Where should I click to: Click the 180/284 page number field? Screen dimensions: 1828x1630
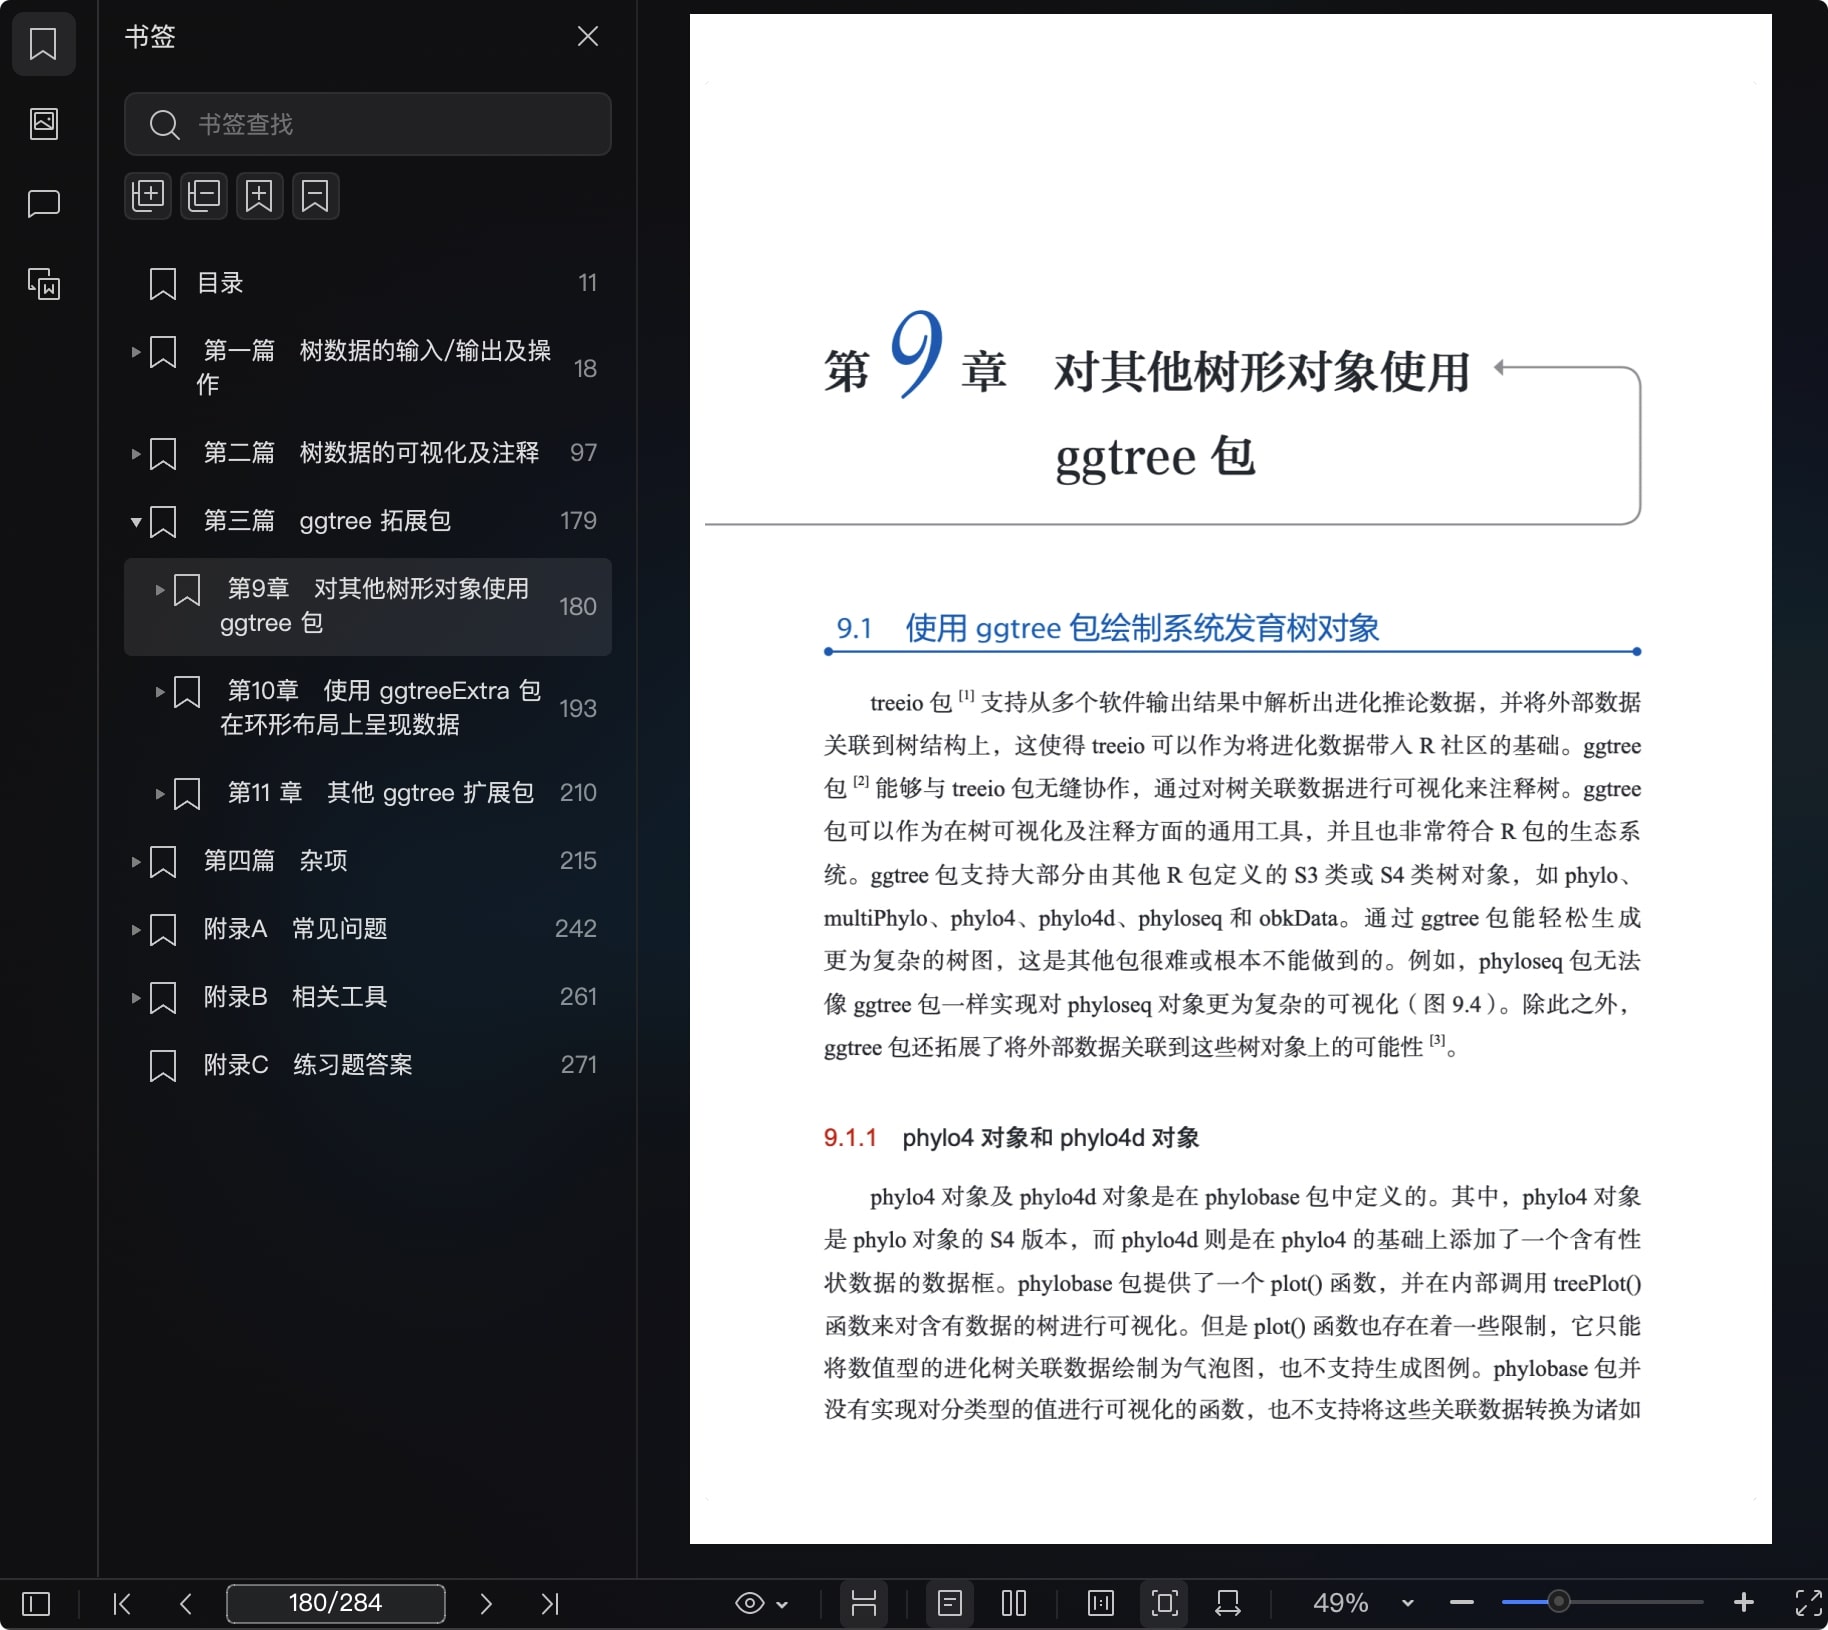336,1603
